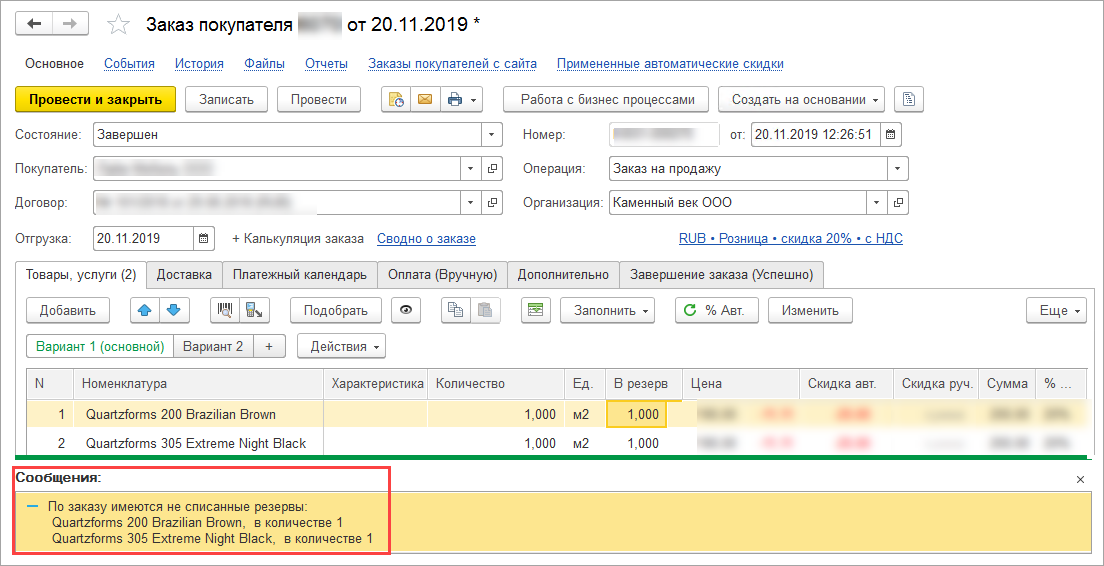Viewport: 1104px width, 566px height.
Task: Switch to Вариант 2
Action: (213, 346)
